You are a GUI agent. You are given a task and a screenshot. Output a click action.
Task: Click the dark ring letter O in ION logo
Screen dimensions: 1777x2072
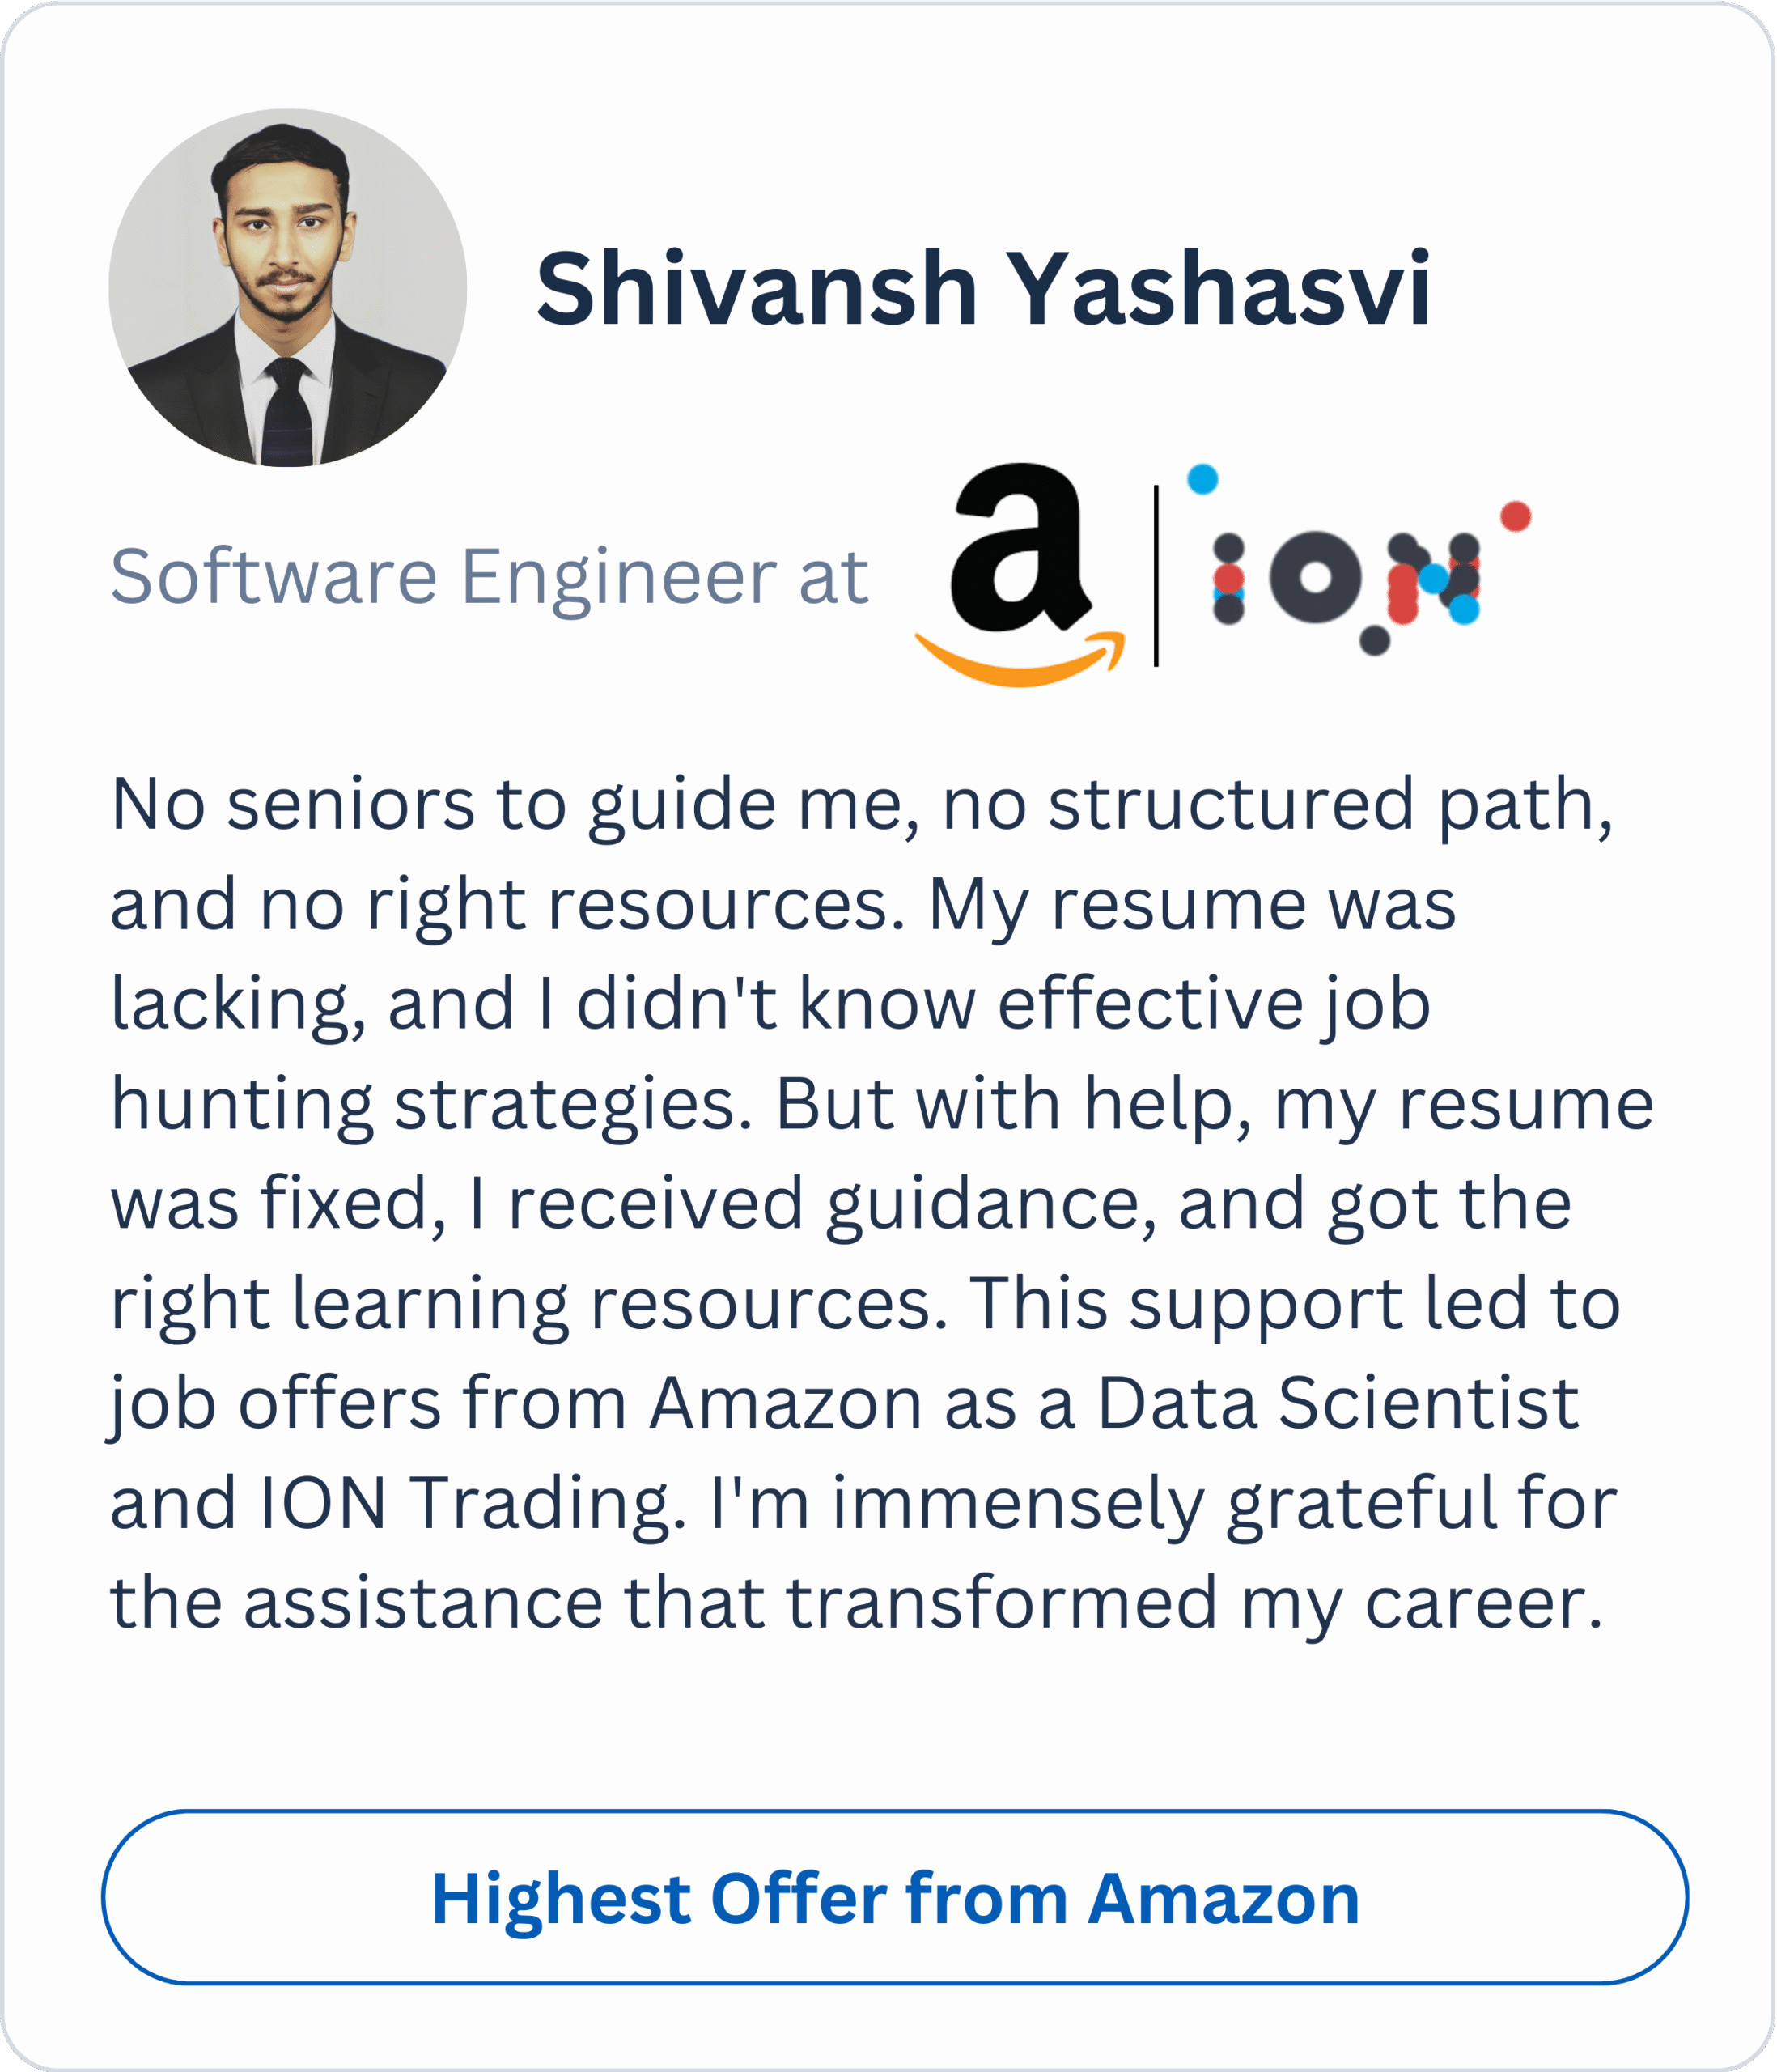point(1316,577)
